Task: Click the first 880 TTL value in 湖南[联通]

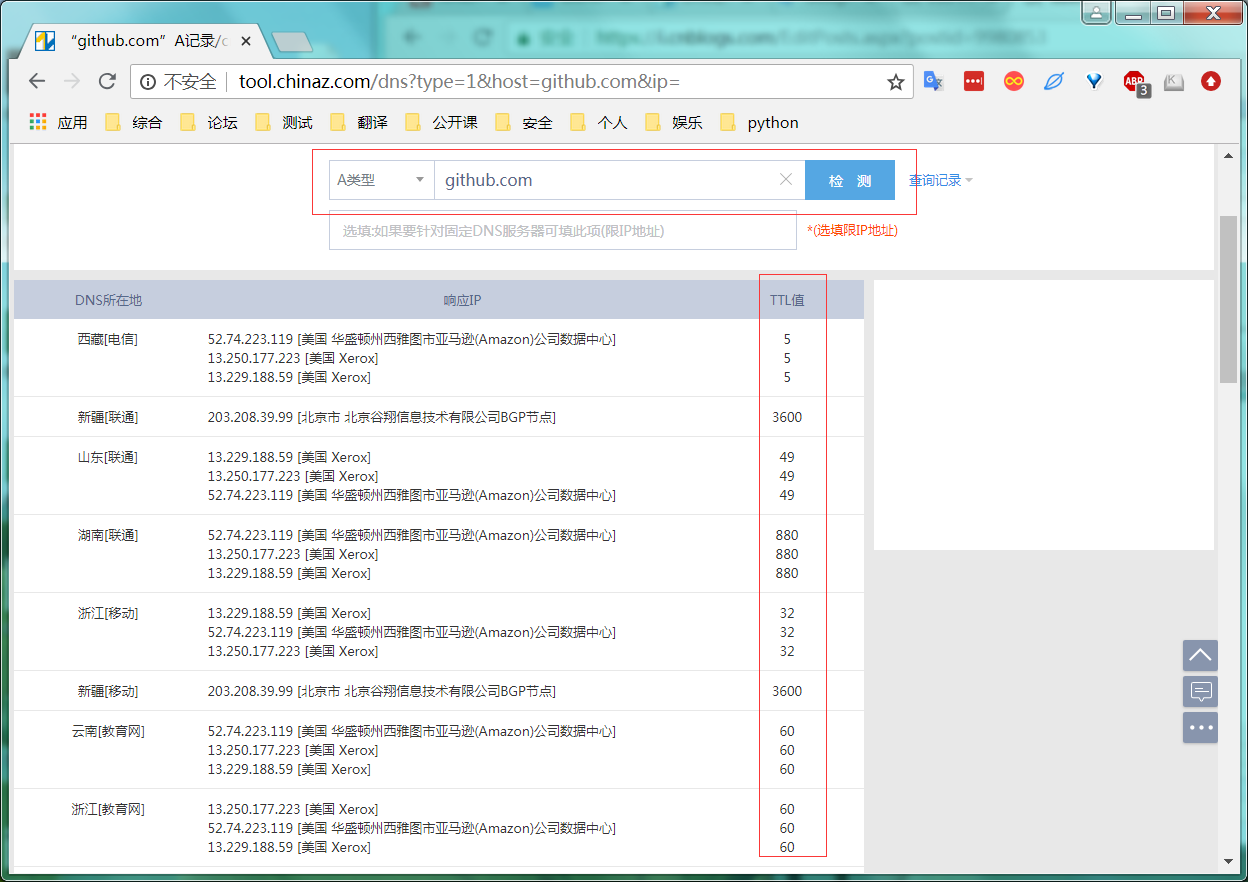Action: click(787, 535)
